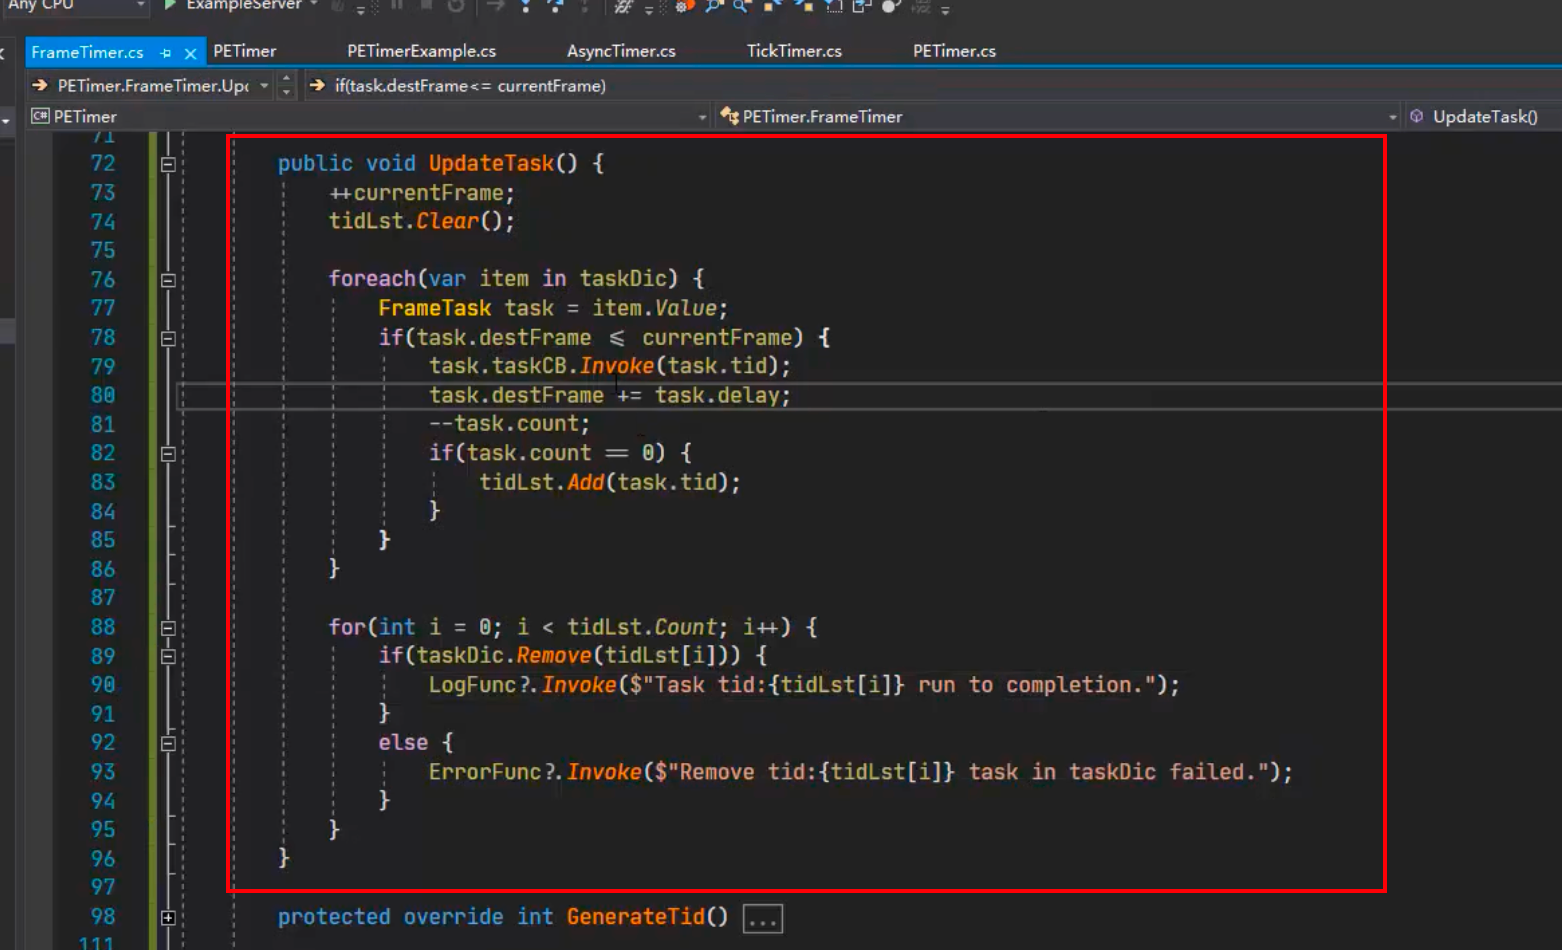Click the arrow icon before PETimer.FrameTimer.Upc
1562x950 pixels.
coord(40,85)
